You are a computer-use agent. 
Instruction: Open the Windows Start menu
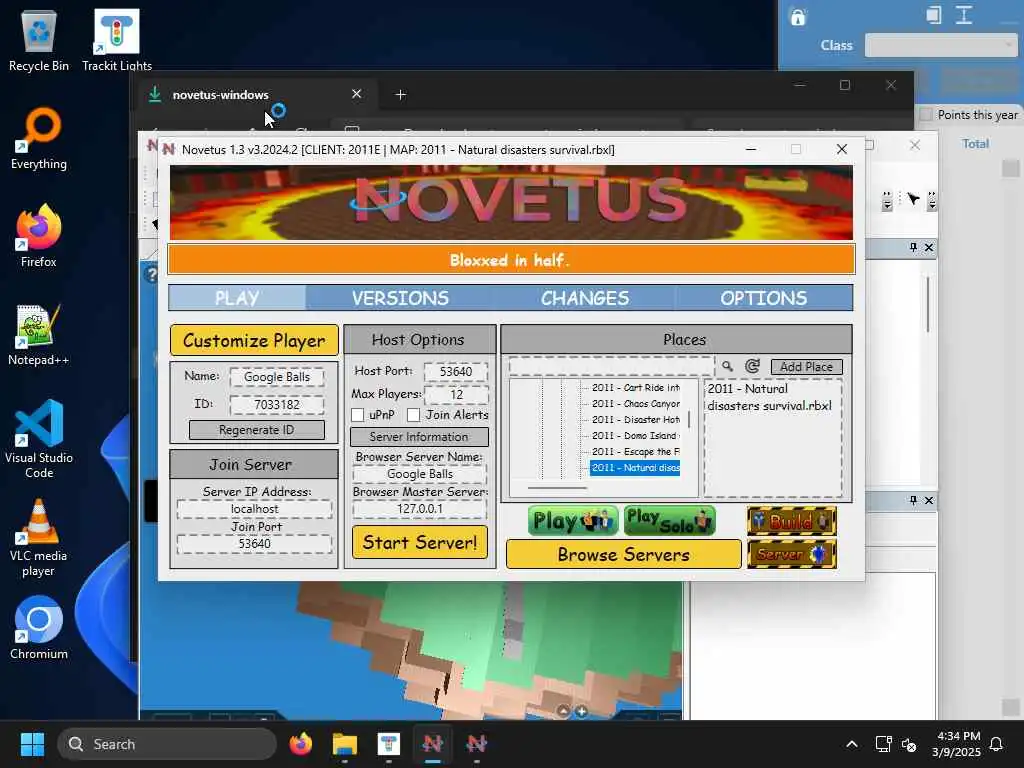coord(32,744)
